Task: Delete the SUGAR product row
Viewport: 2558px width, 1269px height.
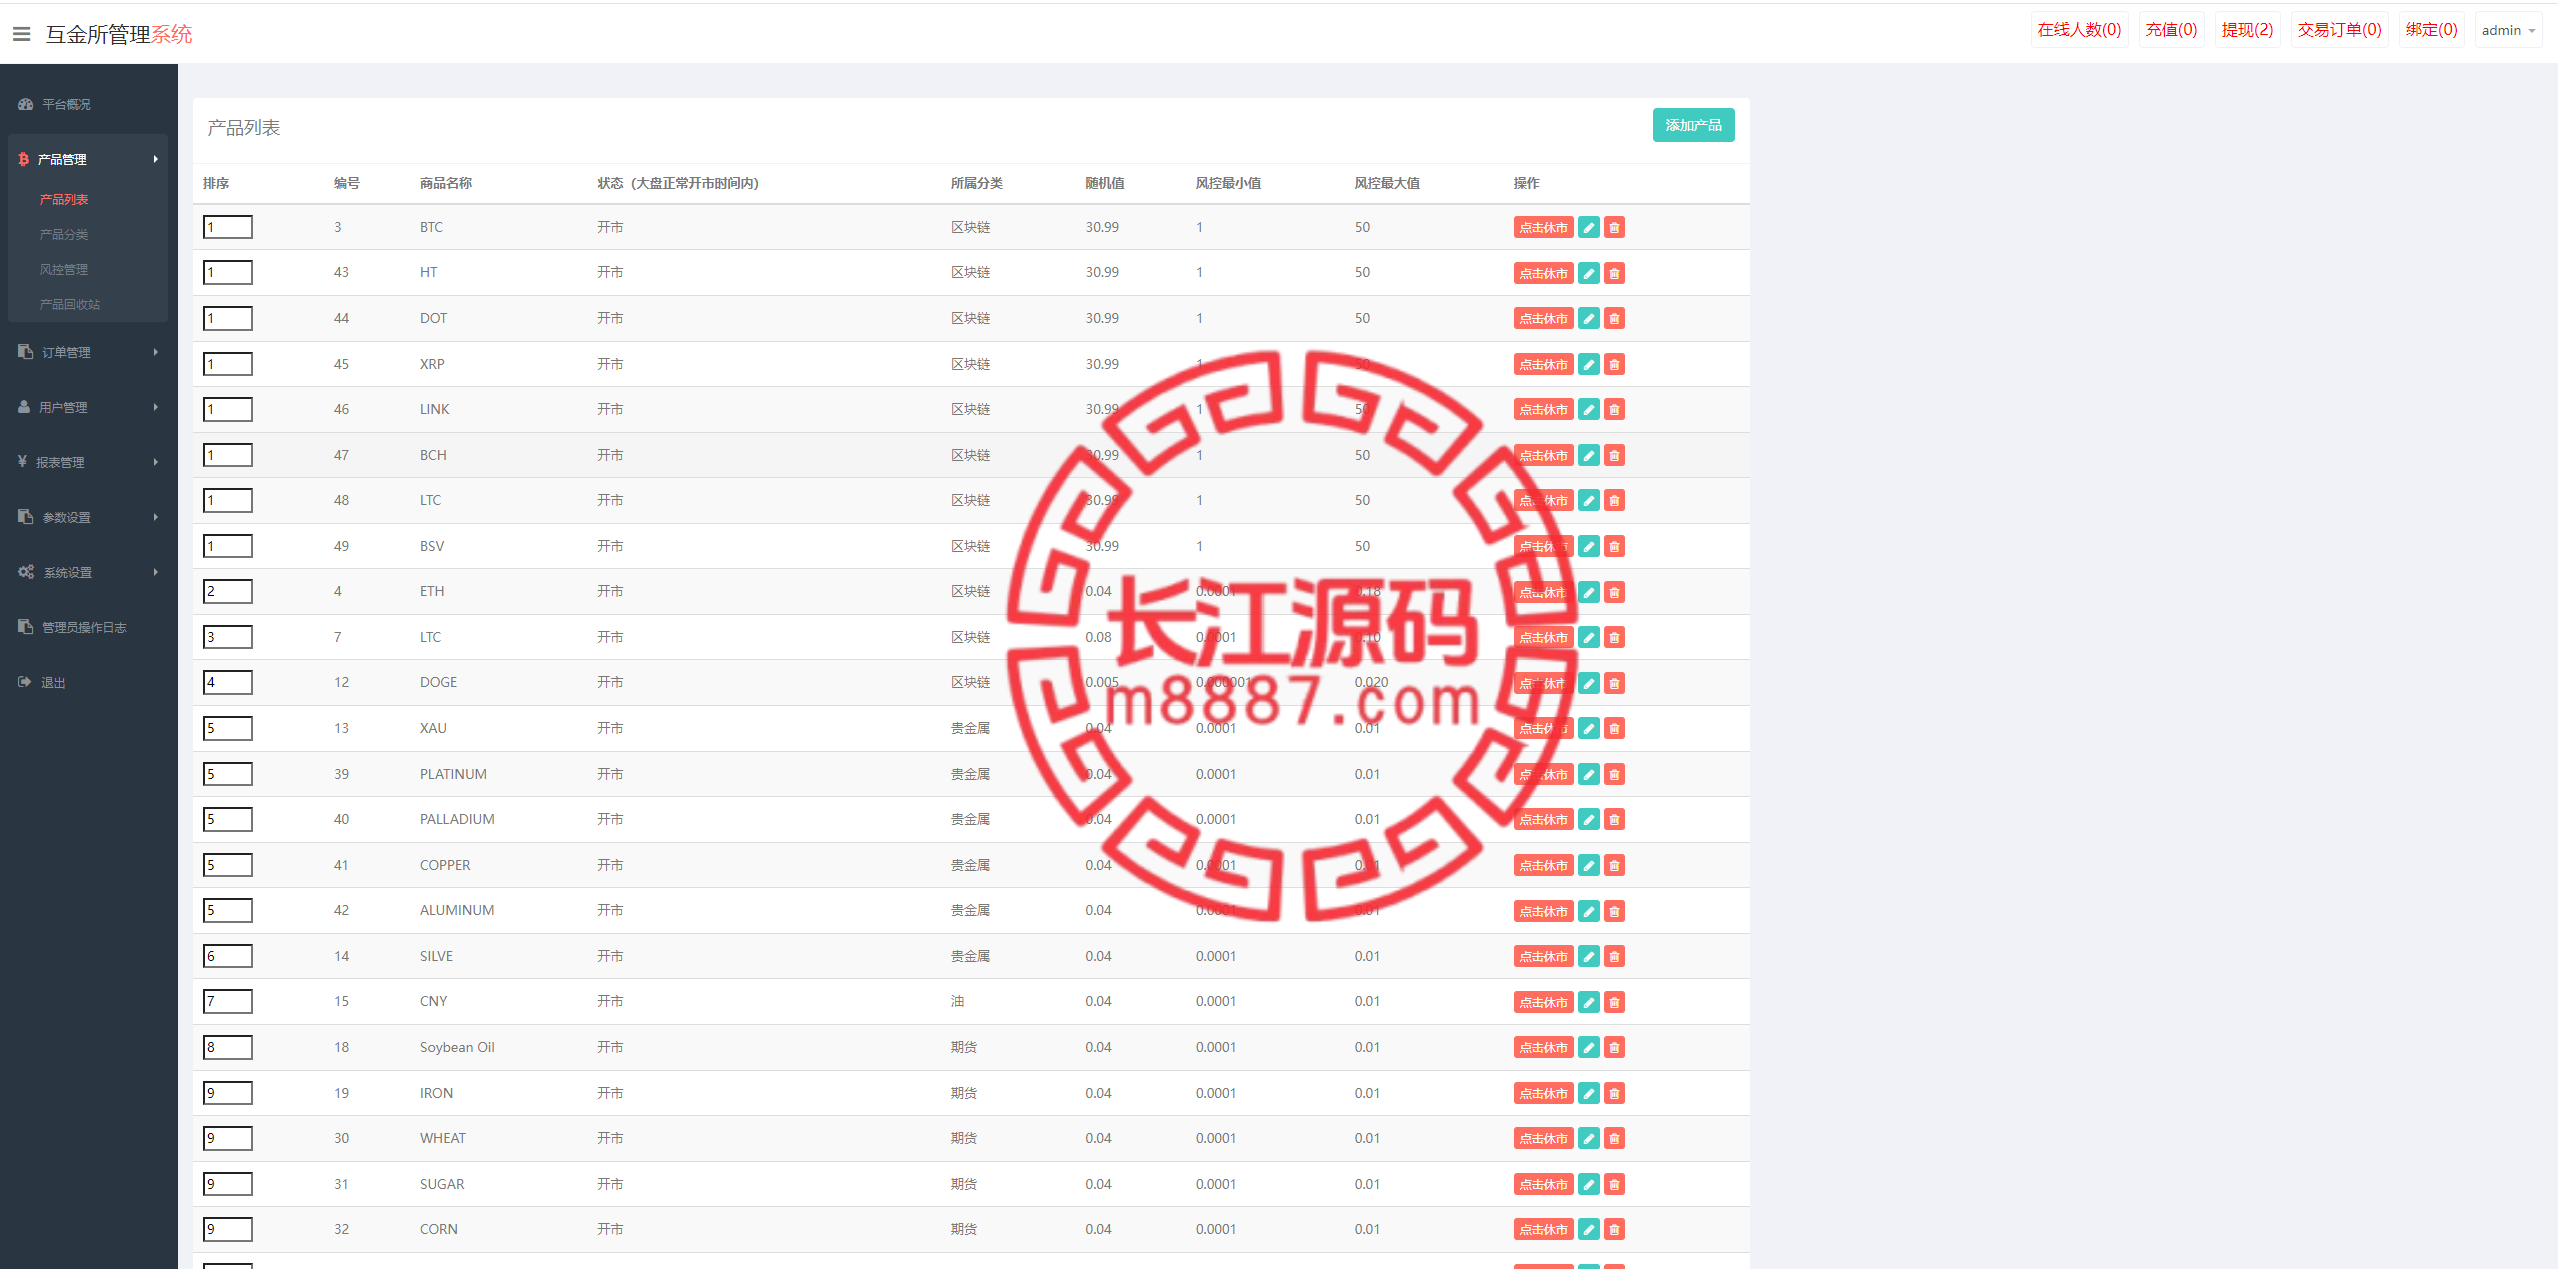Action: coord(1614,1184)
